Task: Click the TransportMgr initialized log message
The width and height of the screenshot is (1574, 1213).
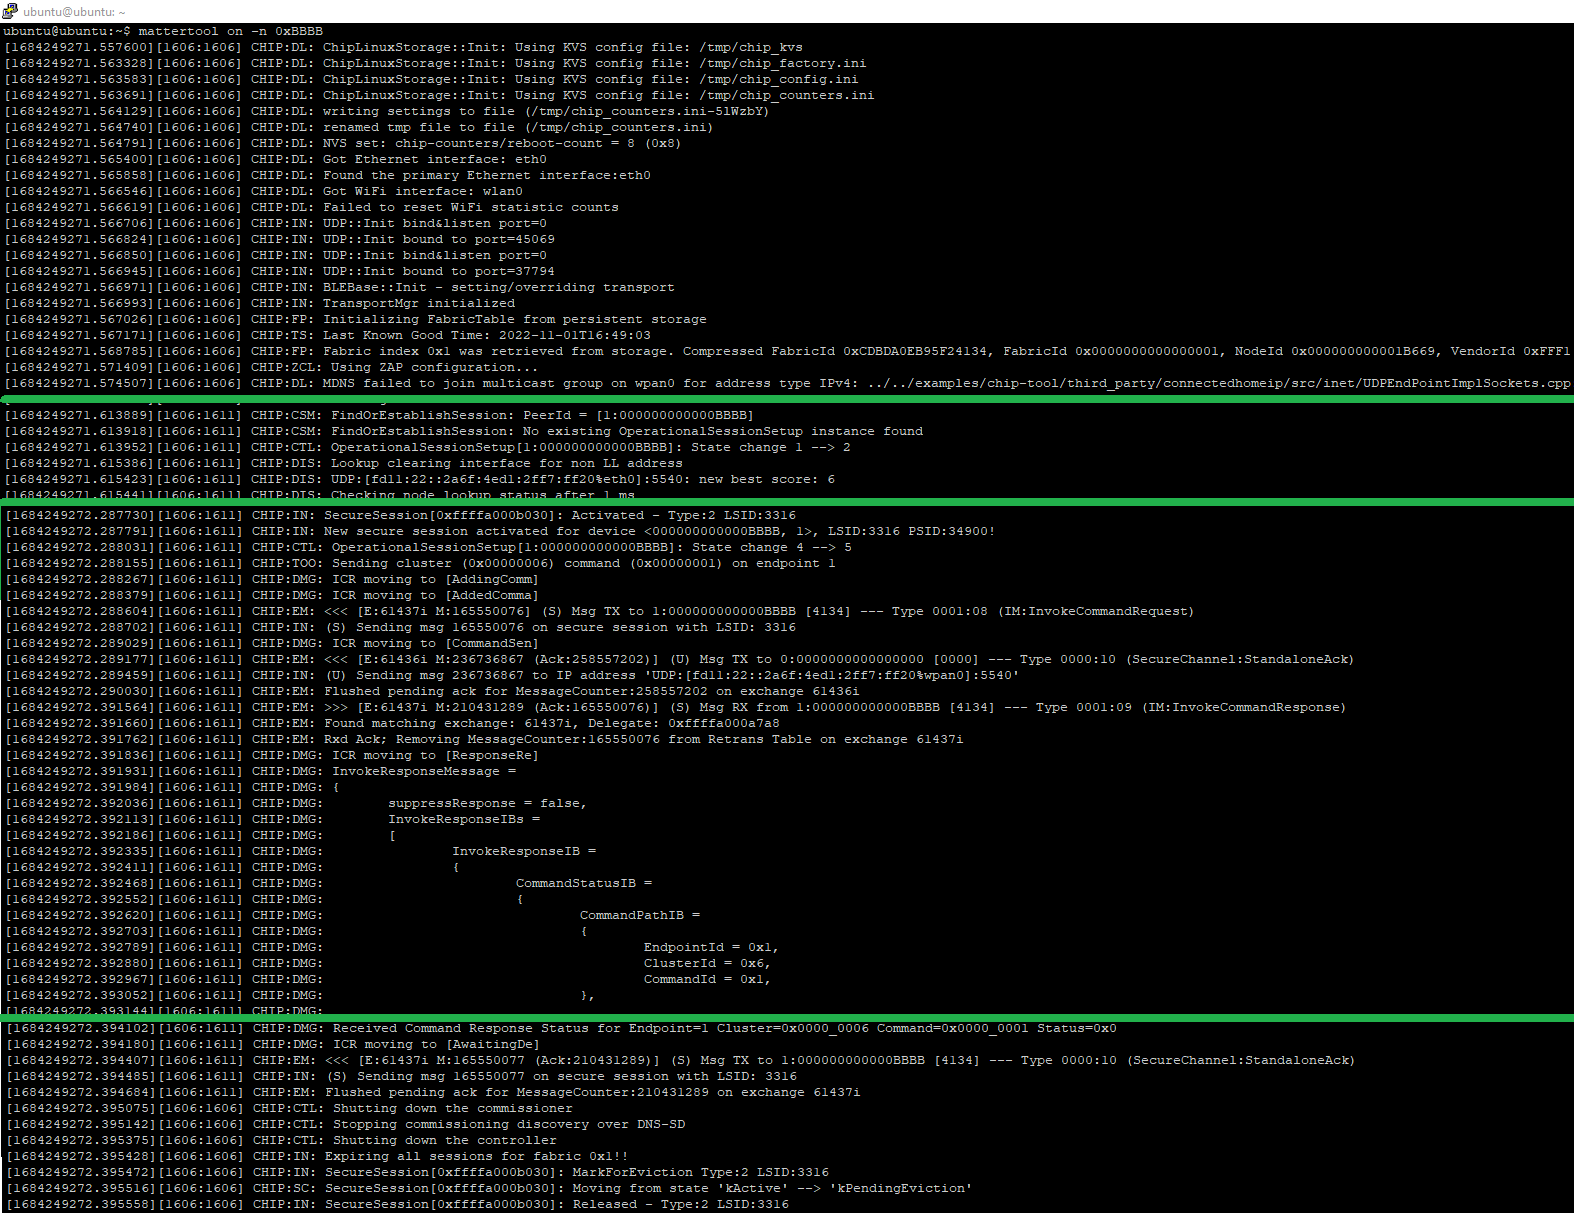Action: pyautogui.click(x=418, y=303)
